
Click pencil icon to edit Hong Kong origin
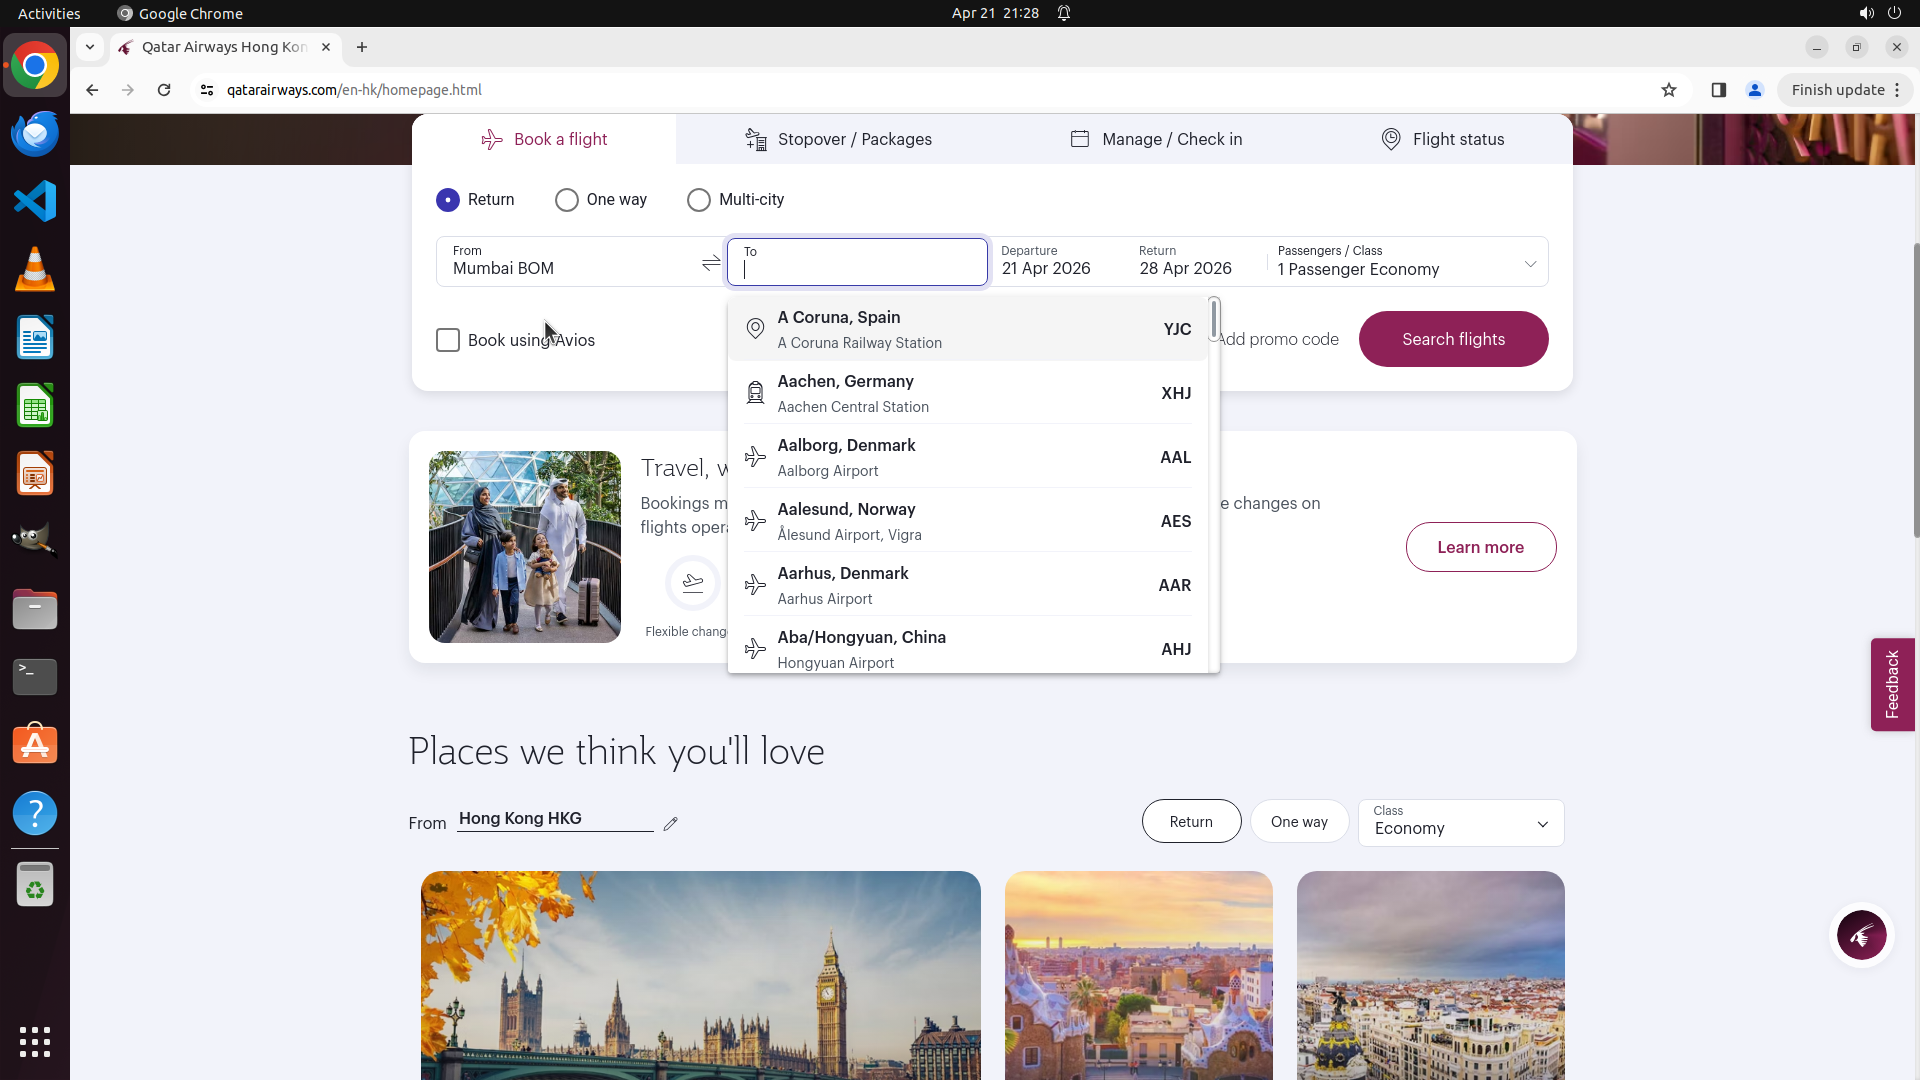pyautogui.click(x=671, y=823)
